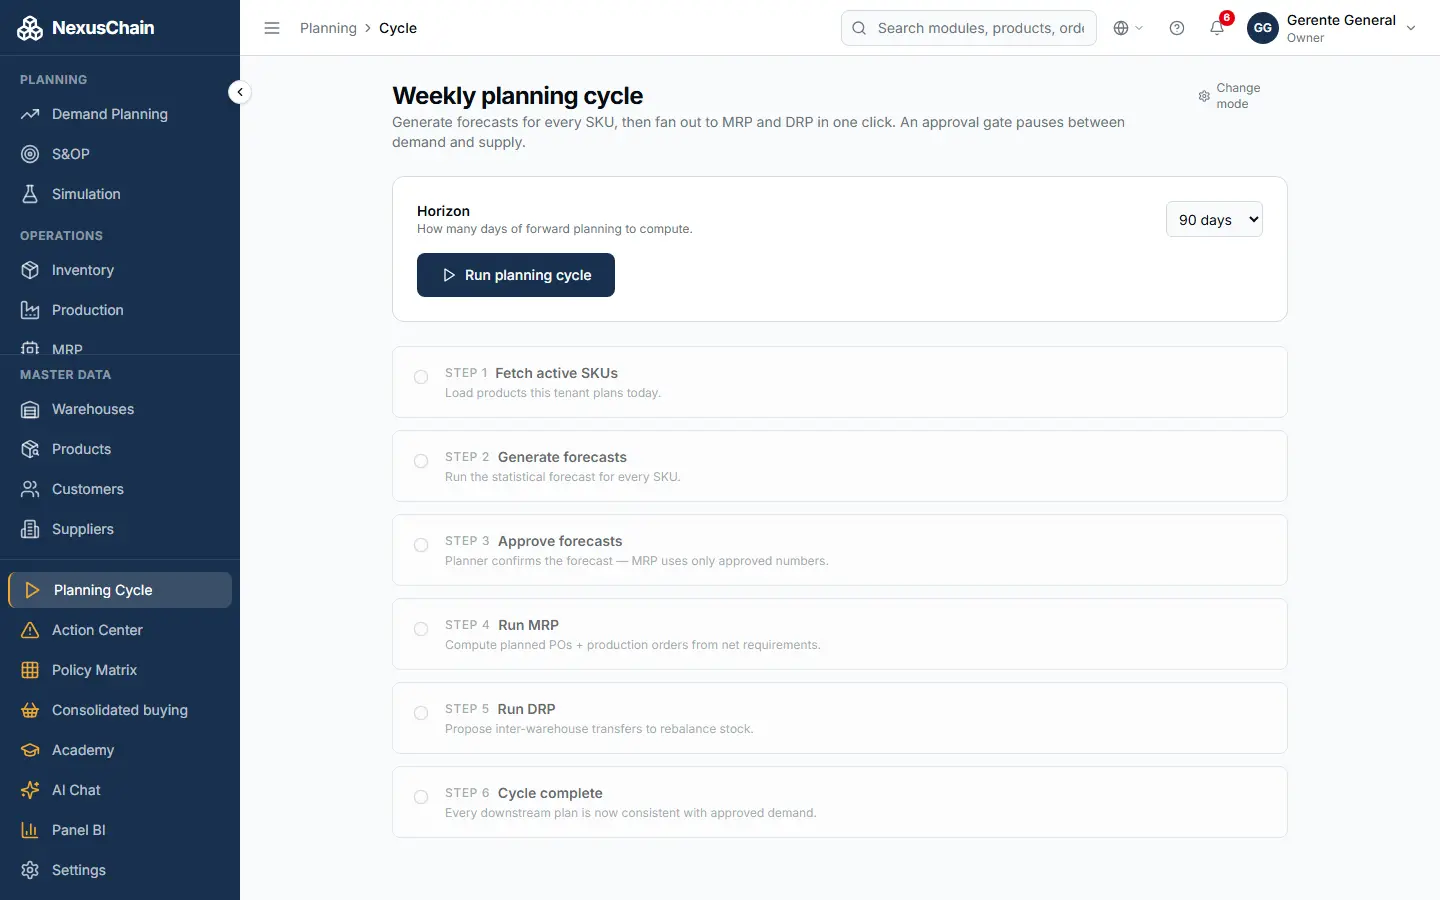Select the Step 3 Approve forecasts circle
This screenshot has width=1440, height=900.
click(x=421, y=545)
